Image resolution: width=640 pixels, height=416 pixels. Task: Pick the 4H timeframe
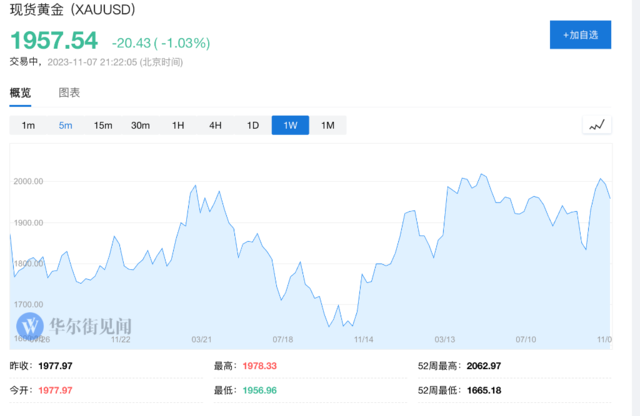[x=215, y=125]
